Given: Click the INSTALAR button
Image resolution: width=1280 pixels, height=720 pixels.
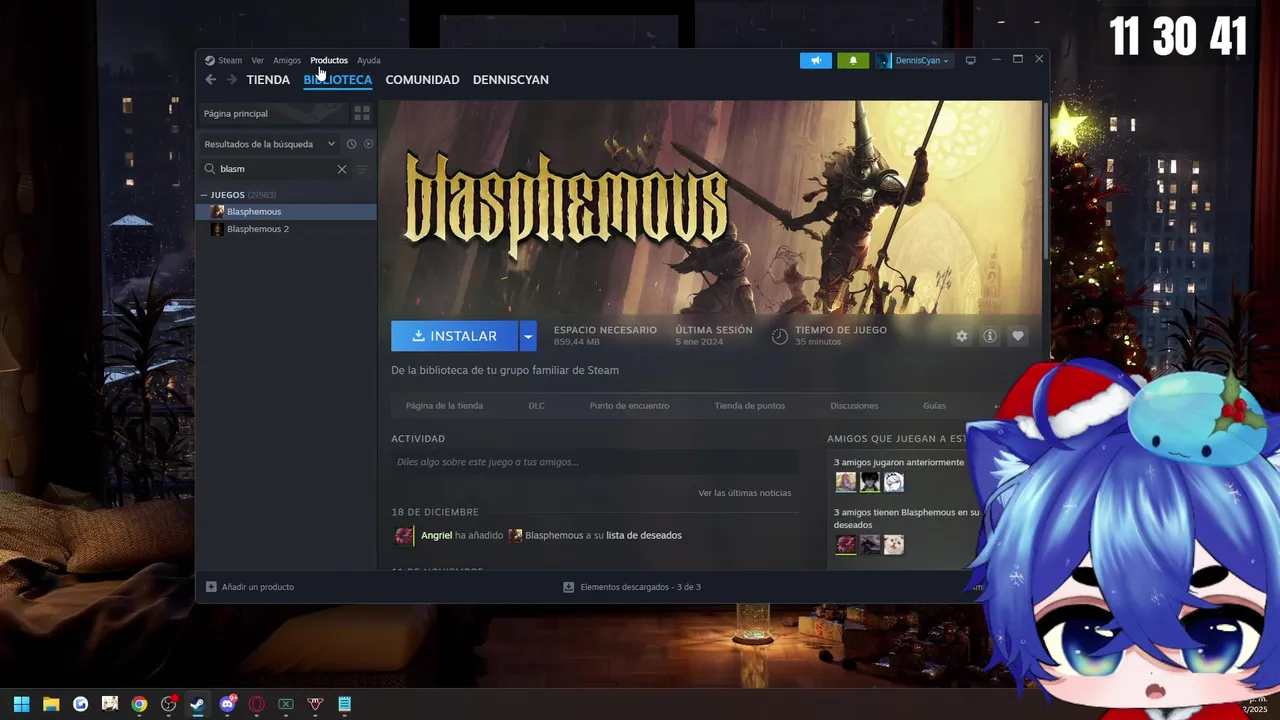Looking at the screenshot, I should tap(455, 336).
